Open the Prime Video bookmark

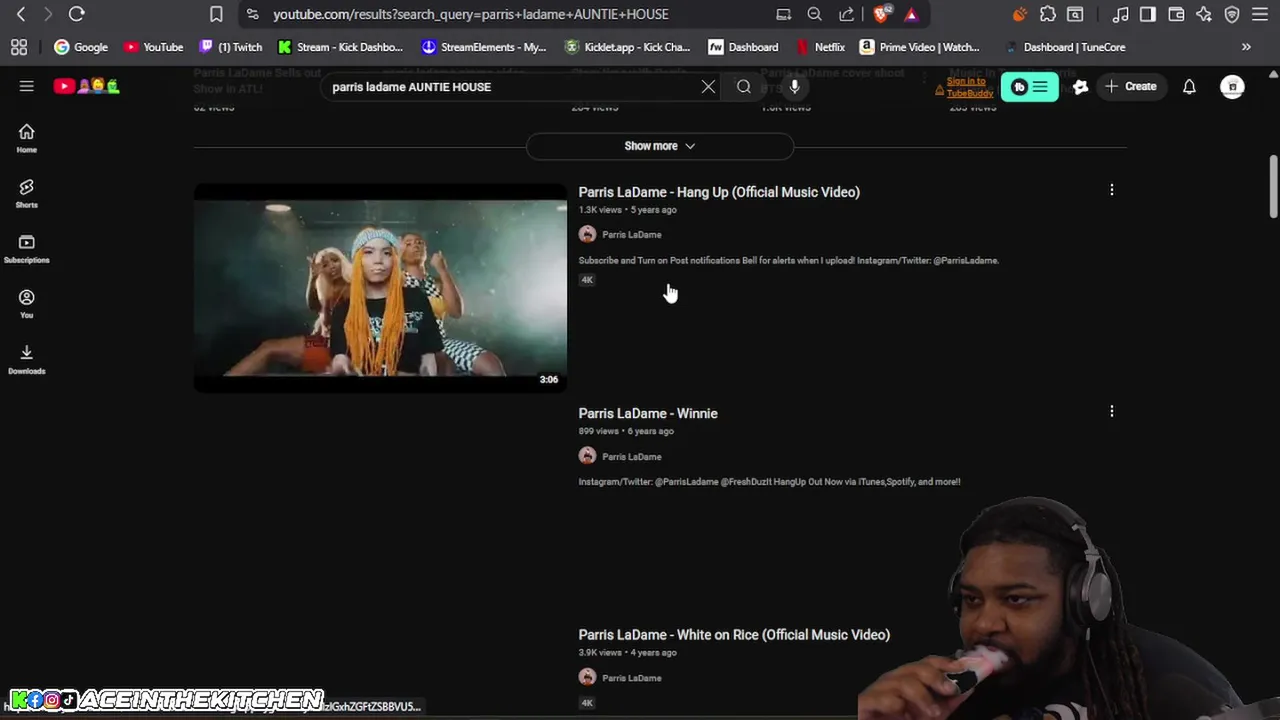[x=920, y=47]
